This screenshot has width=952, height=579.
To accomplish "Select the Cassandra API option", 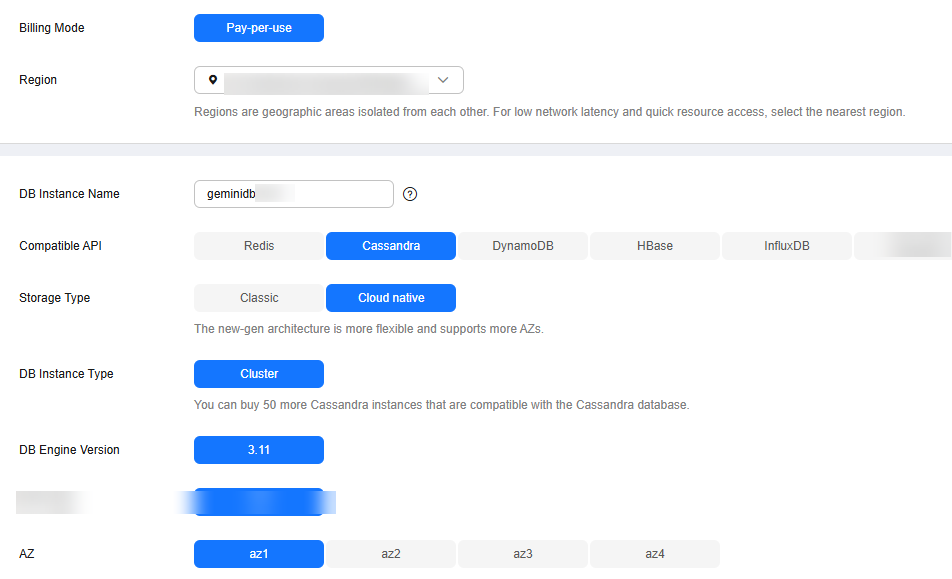I will 391,246.
